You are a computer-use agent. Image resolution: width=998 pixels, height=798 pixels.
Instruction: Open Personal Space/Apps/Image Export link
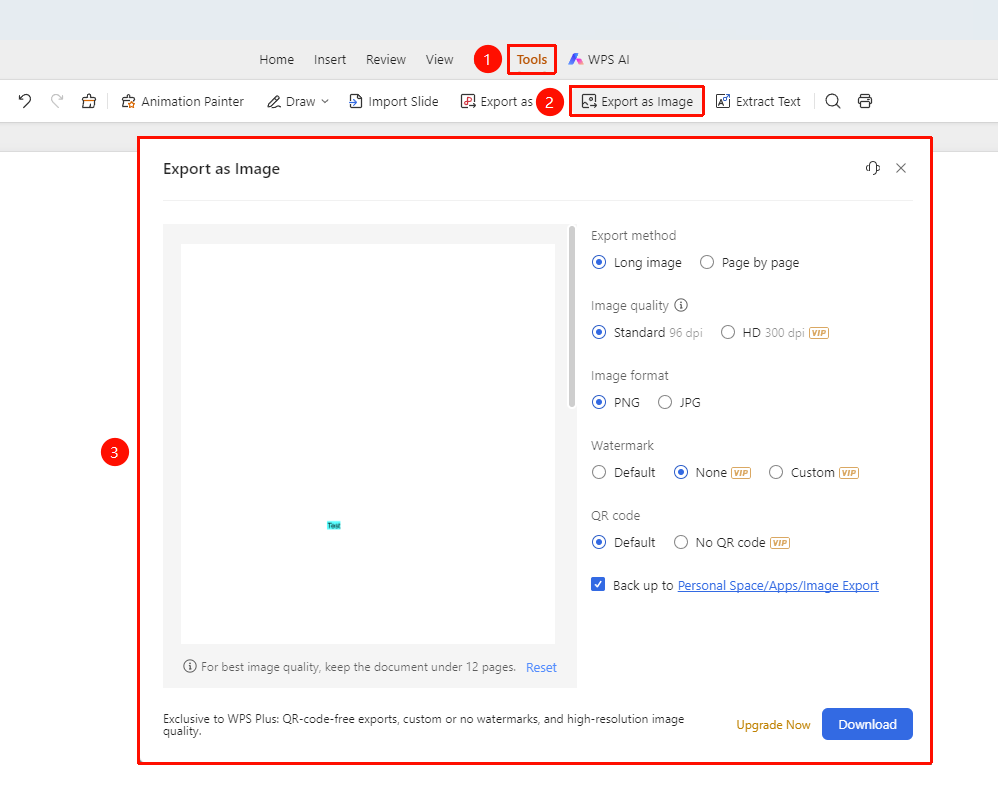click(x=778, y=585)
